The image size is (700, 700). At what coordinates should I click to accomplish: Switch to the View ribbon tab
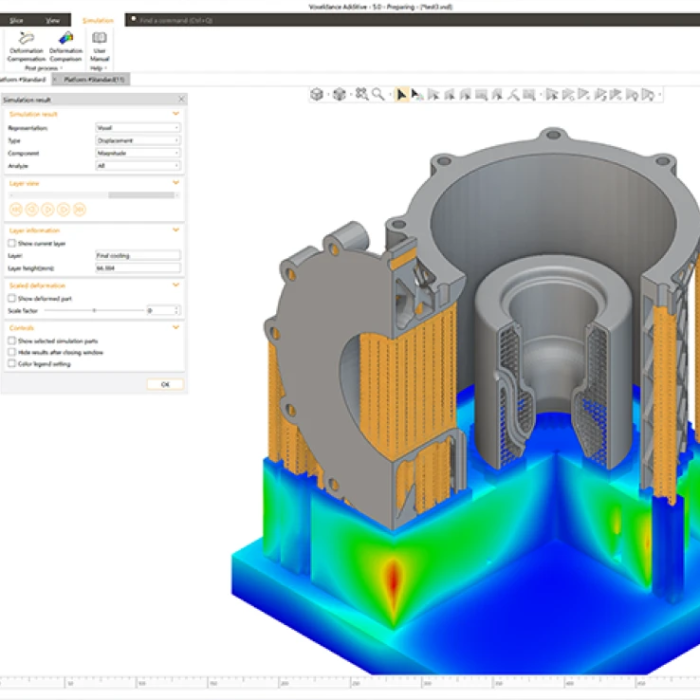(x=52, y=20)
